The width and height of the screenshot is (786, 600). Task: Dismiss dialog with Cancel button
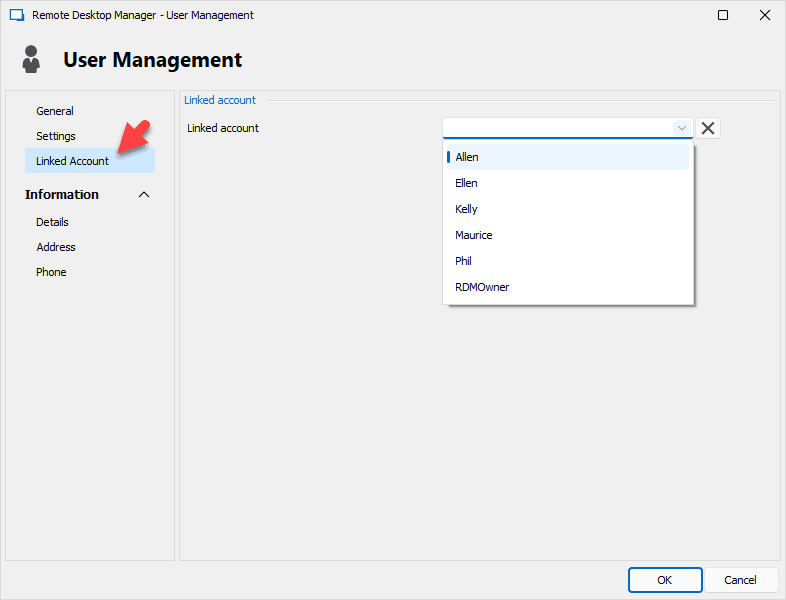coord(740,580)
